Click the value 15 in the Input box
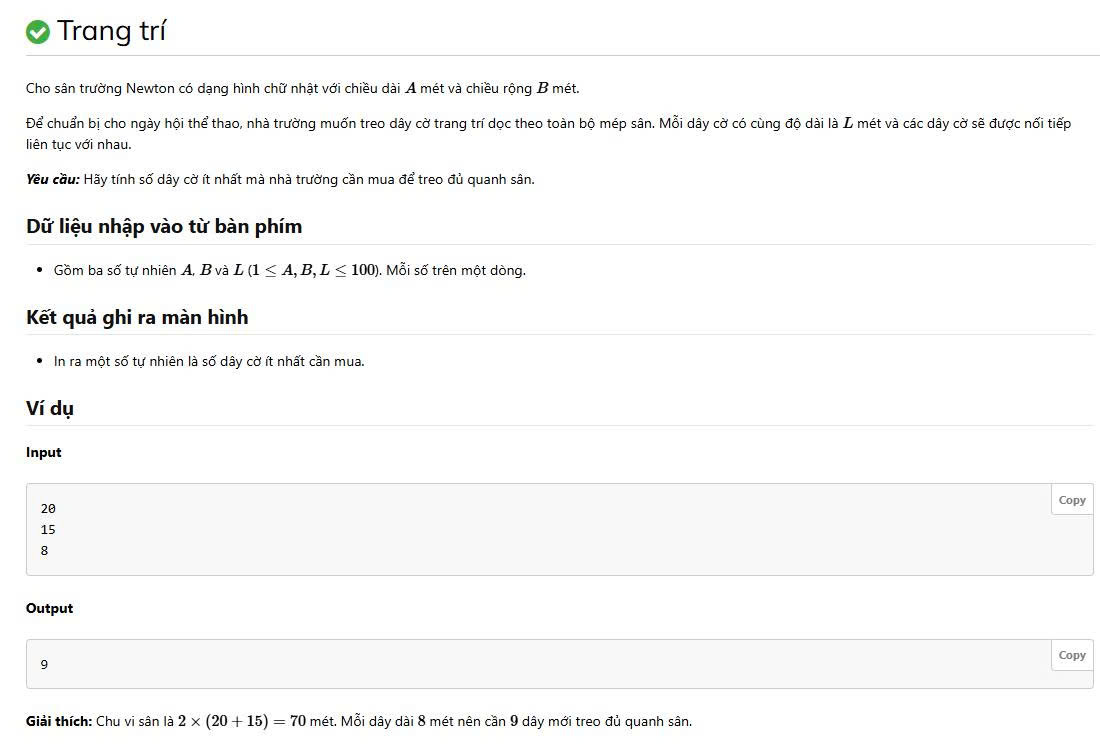Viewport: 1100px width, 748px height. point(48,530)
